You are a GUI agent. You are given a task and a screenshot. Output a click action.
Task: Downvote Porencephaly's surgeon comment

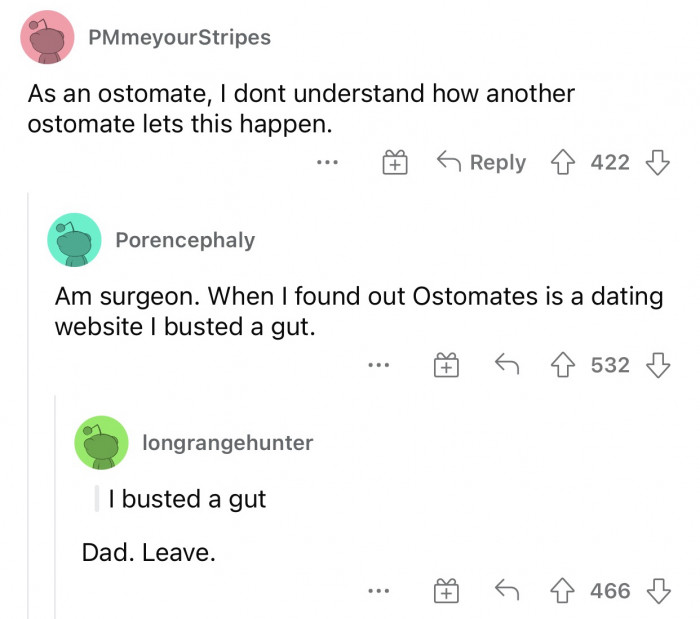click(658, 366)
